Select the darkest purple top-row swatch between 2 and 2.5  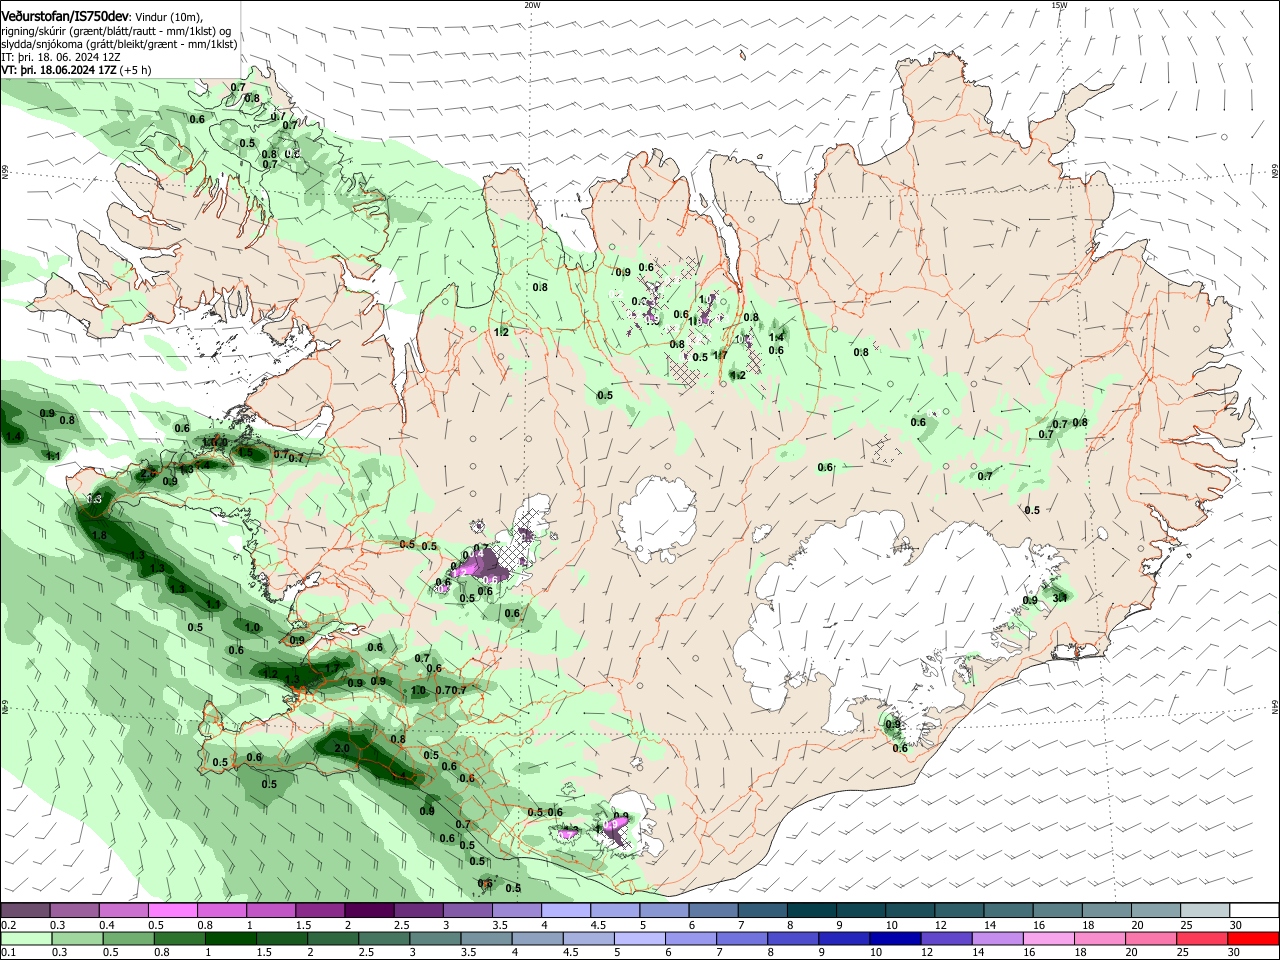(x=368, y=911)
